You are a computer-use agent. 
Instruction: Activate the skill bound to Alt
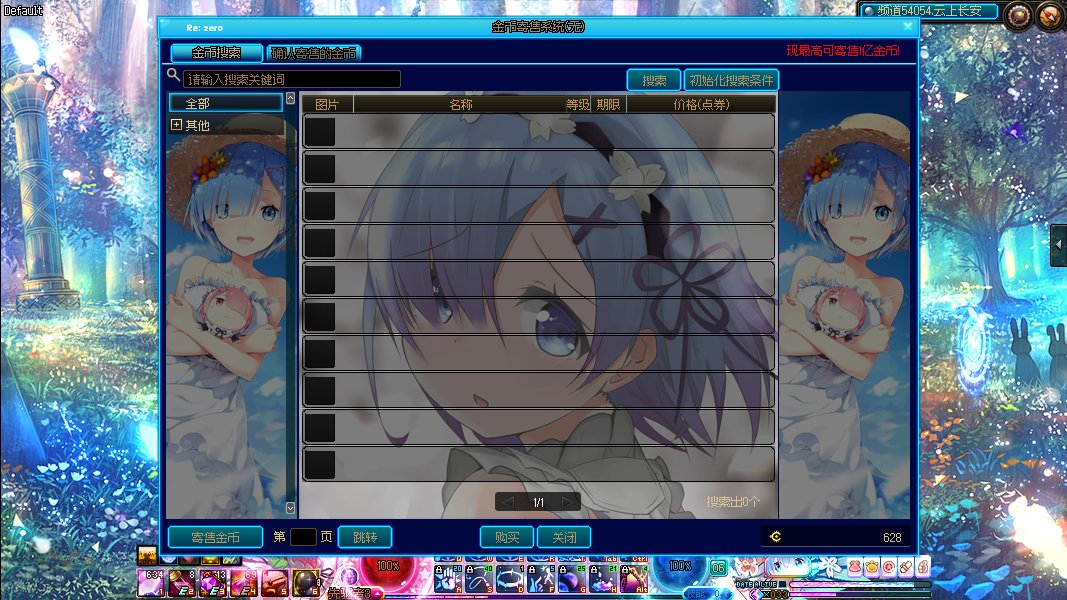(634, 579)
